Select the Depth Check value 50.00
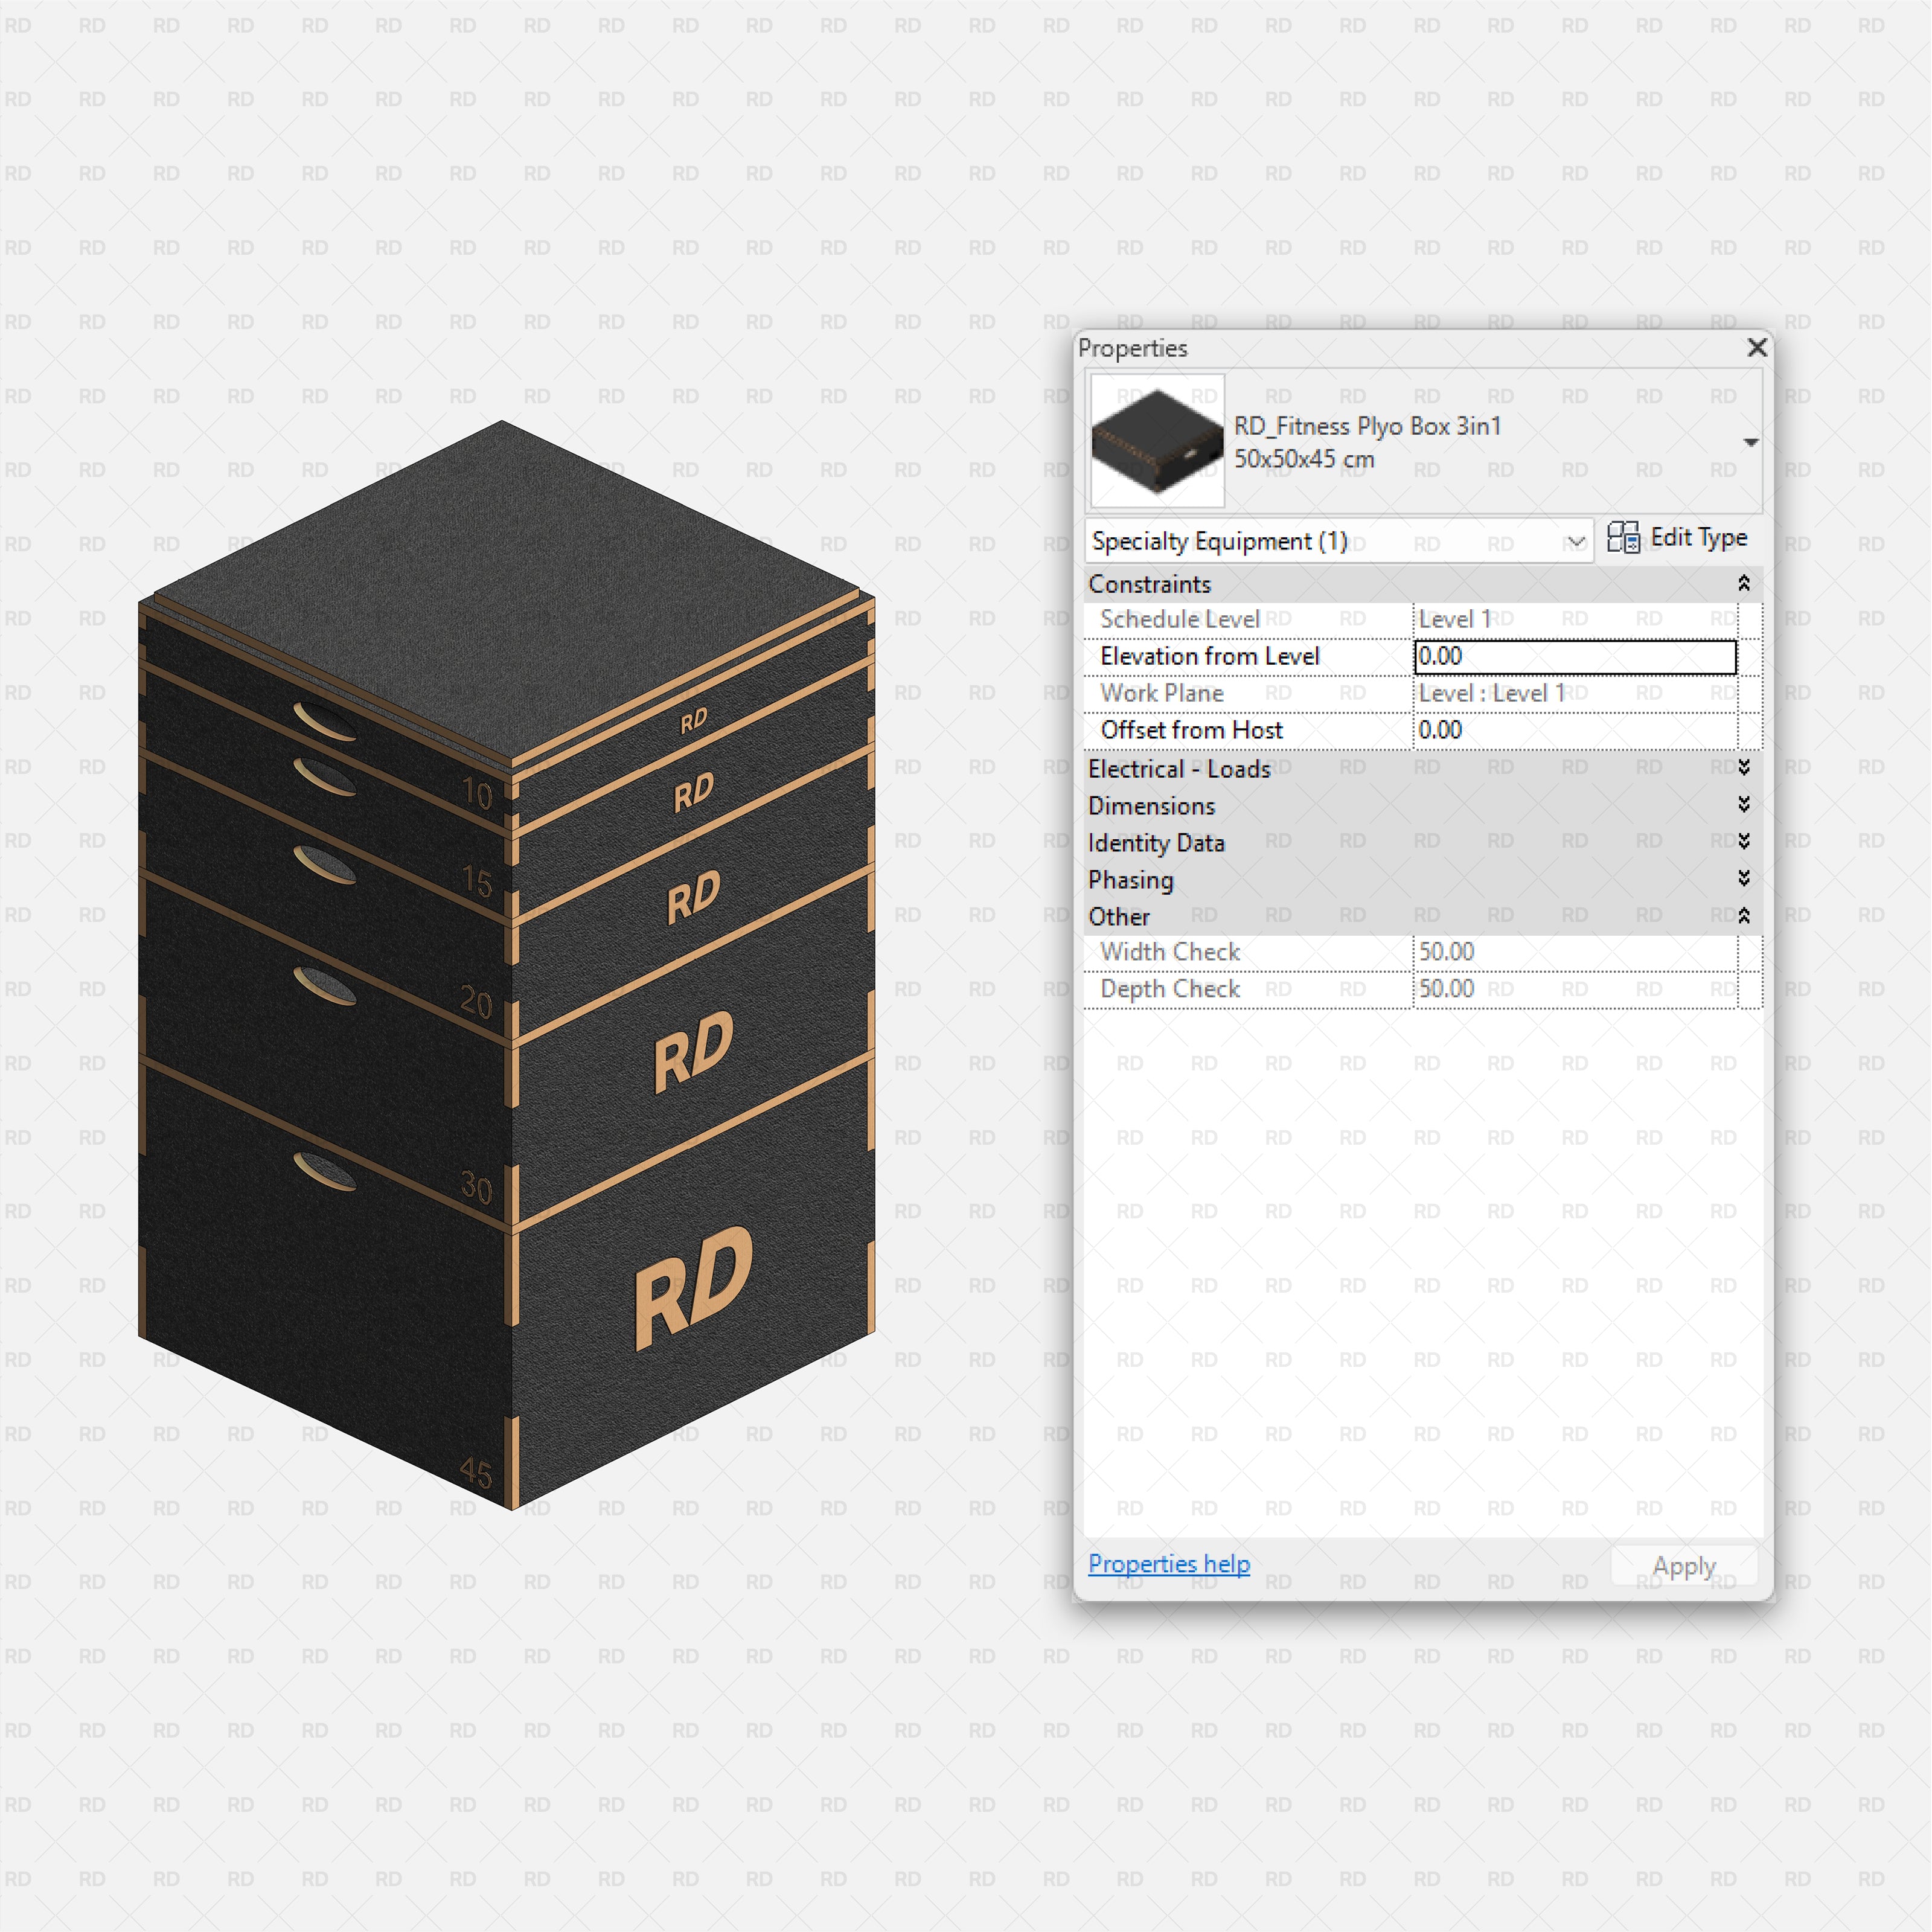 click(x=1575, y=988)
